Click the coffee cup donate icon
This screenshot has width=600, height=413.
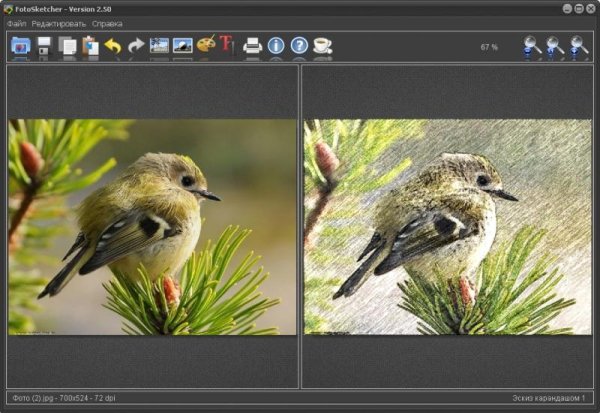tap(323, 46)
